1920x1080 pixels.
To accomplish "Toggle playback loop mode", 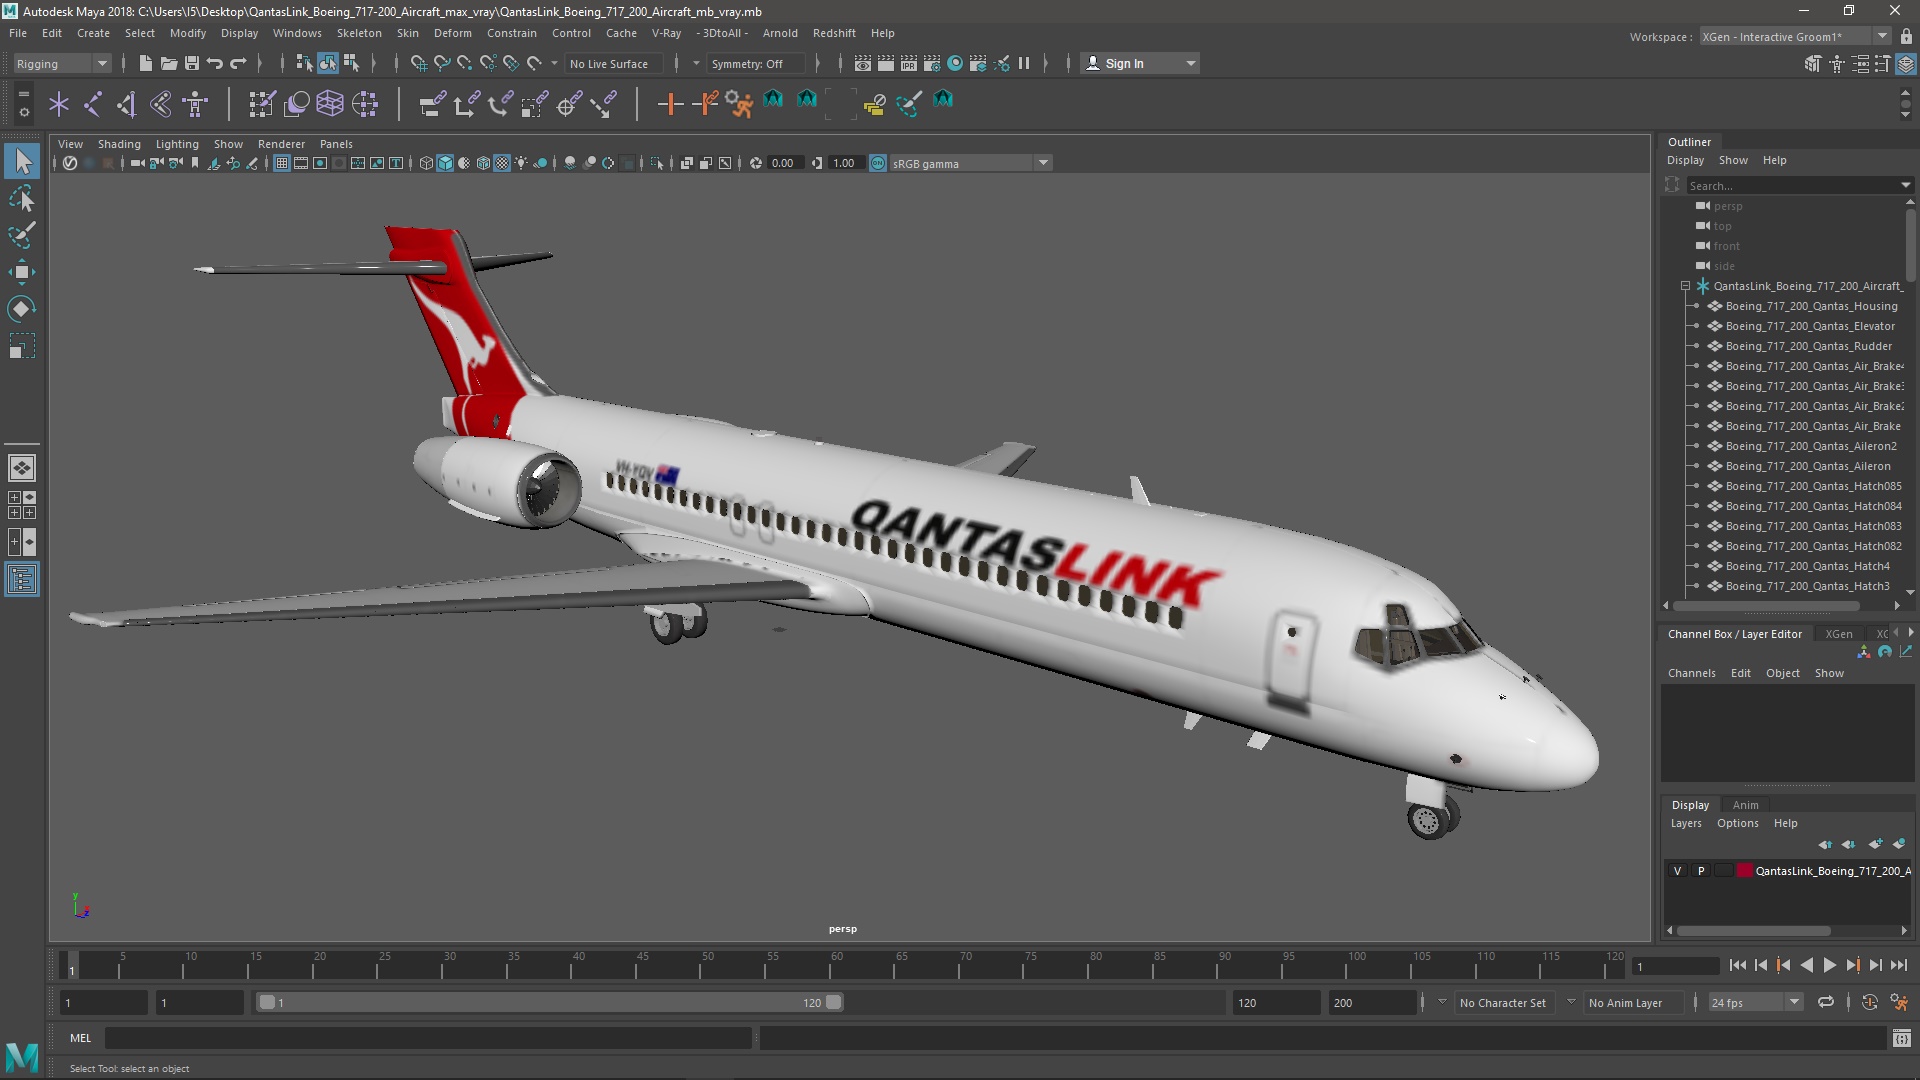I will pos(1825,1002).
